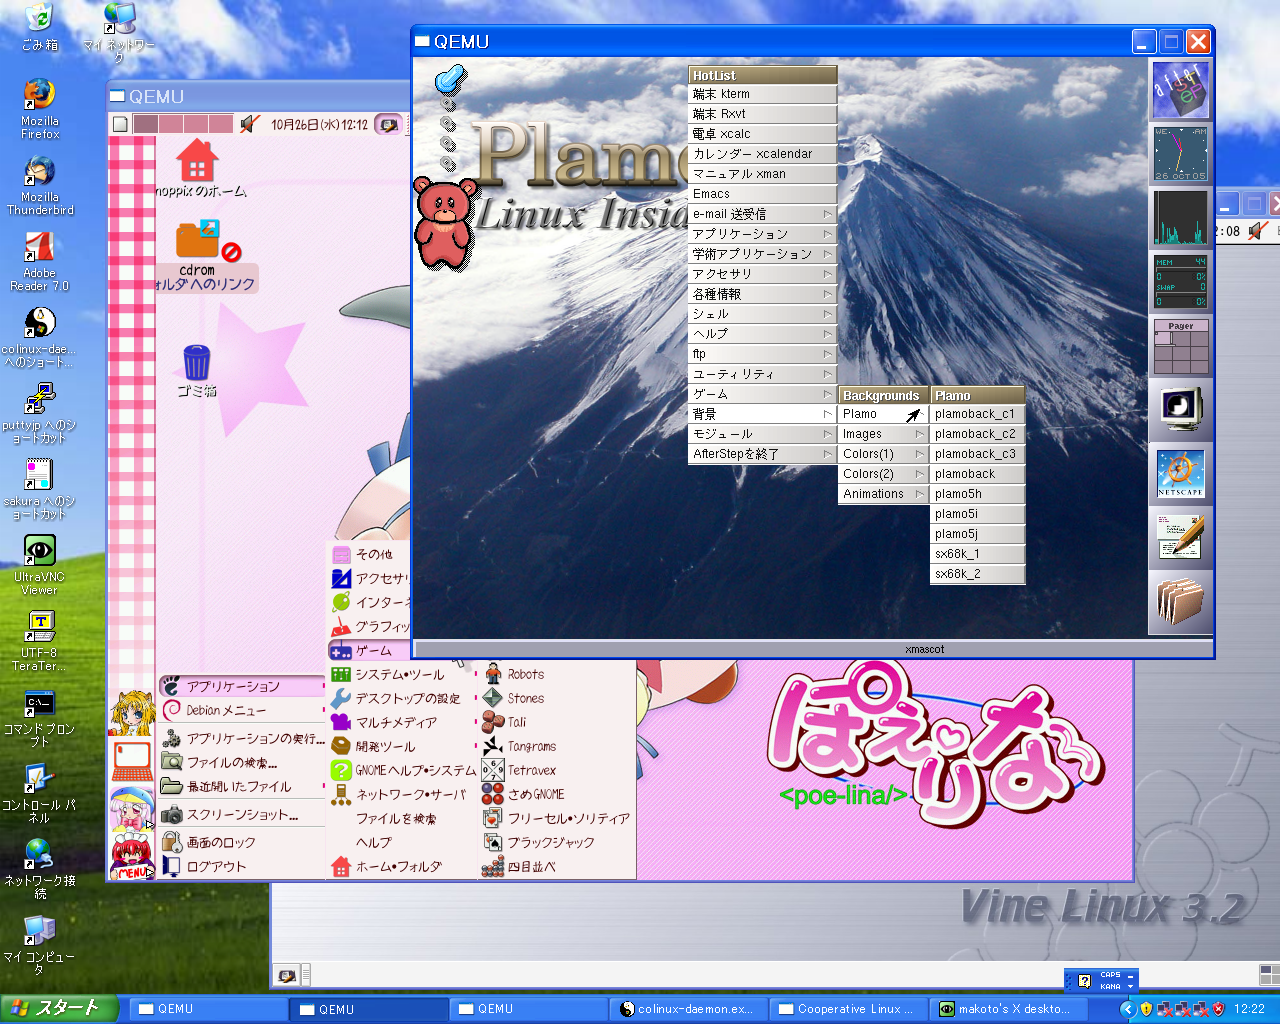Click ログアウト in the noppix menu
The width and height of the screenshot is (1280, 1024).
(241, 867)
